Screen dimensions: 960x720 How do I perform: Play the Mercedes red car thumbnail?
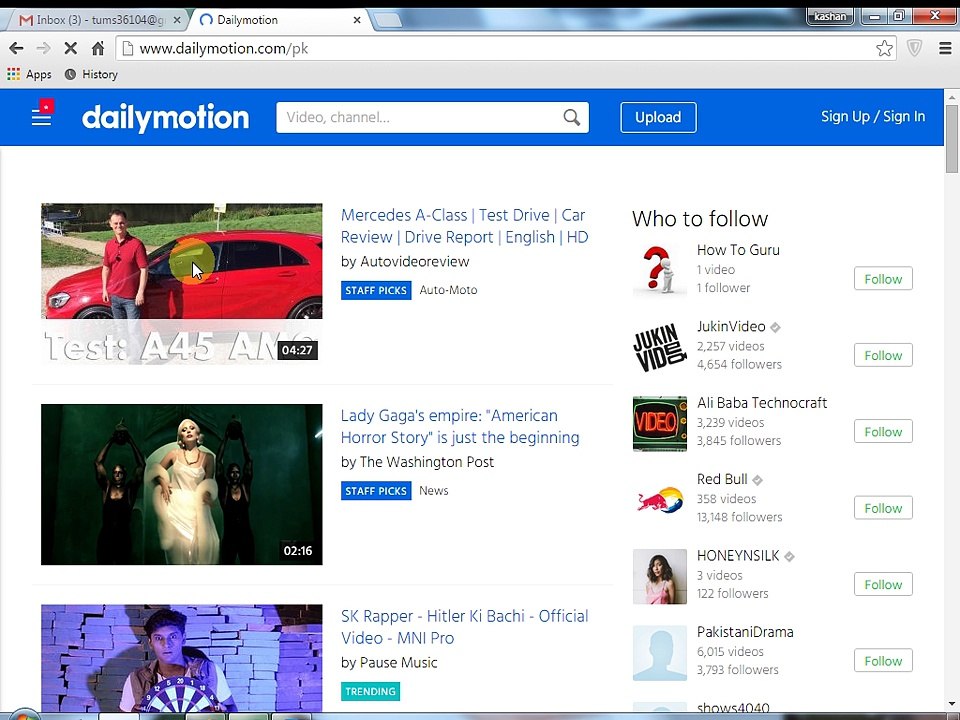click(181, 283)
